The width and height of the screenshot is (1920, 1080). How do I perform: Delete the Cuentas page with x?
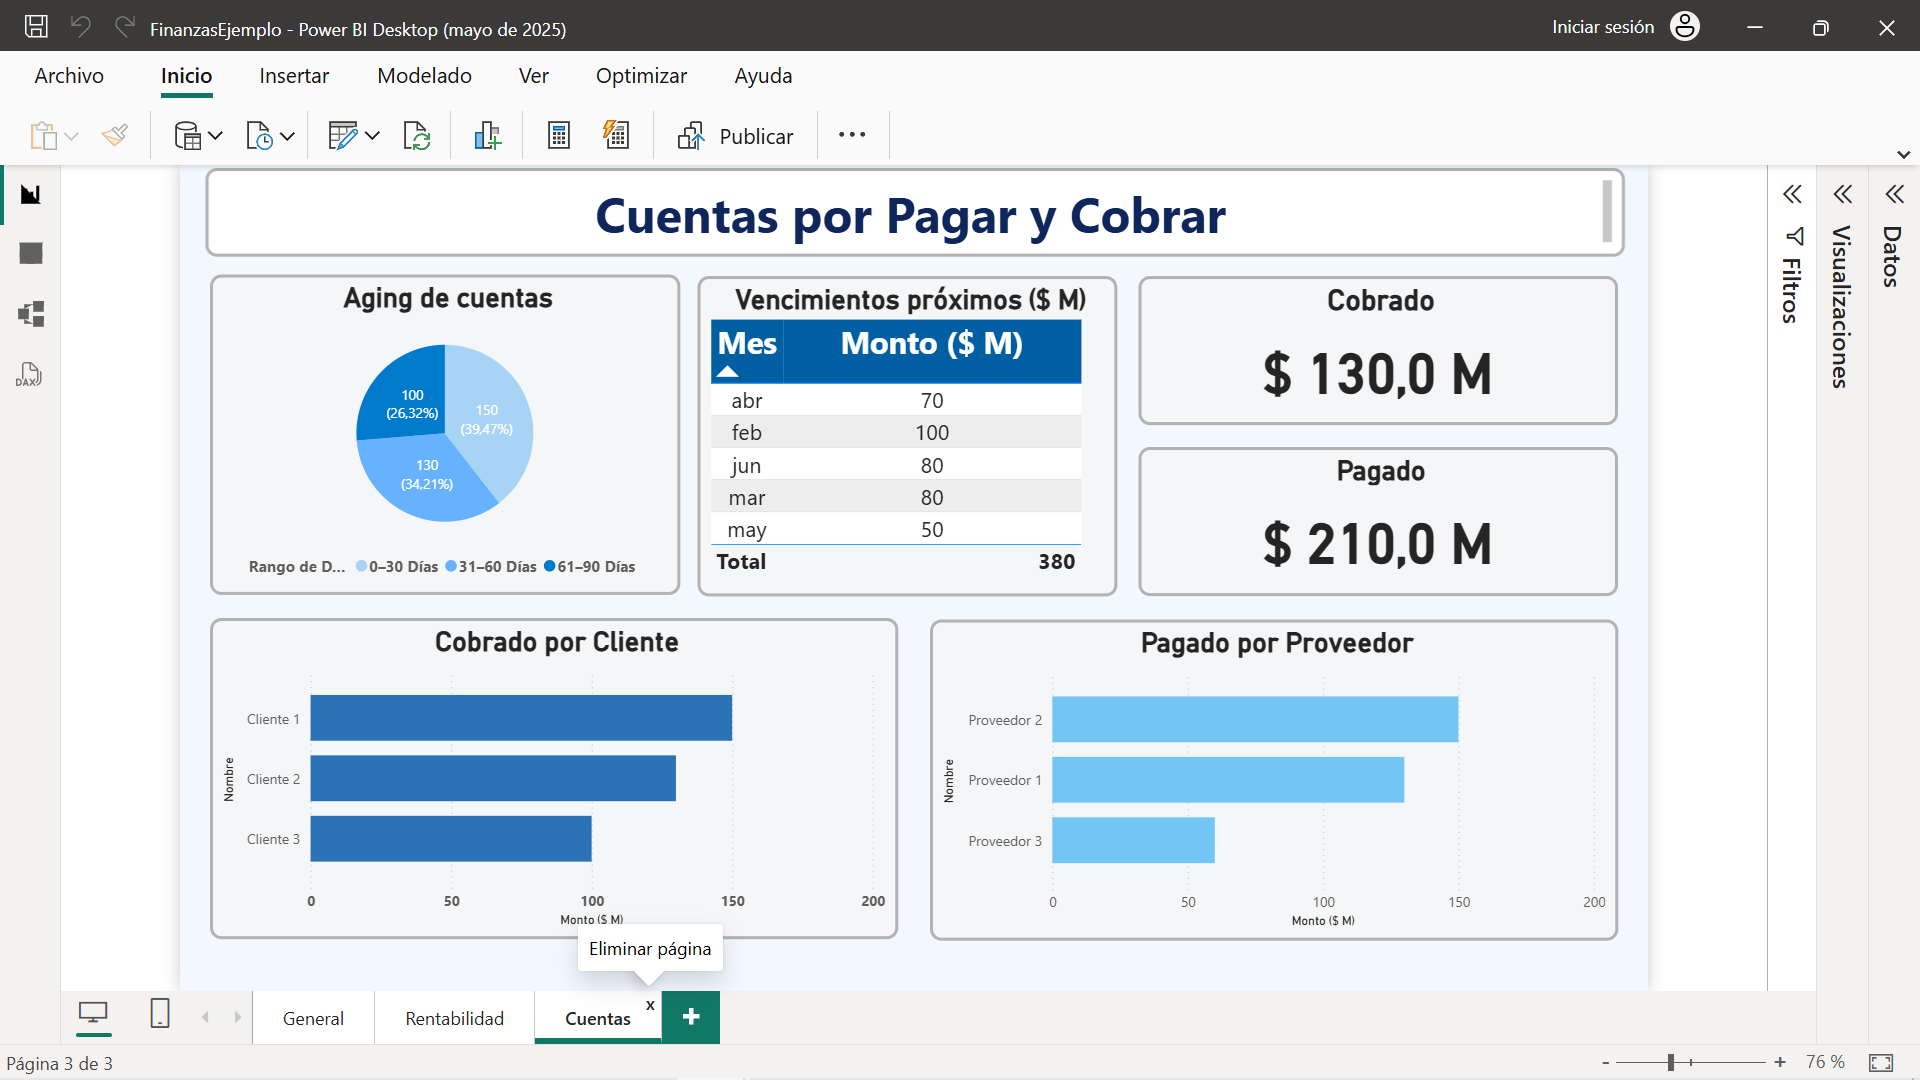[650, 1005]
